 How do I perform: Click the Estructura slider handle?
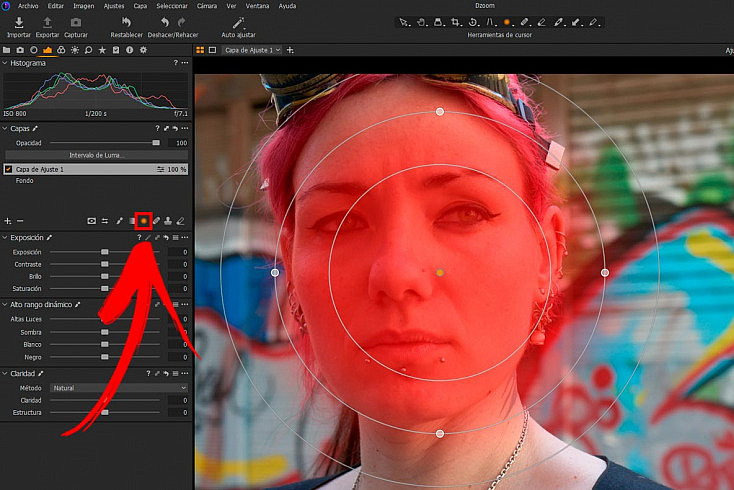pos(105,412)
